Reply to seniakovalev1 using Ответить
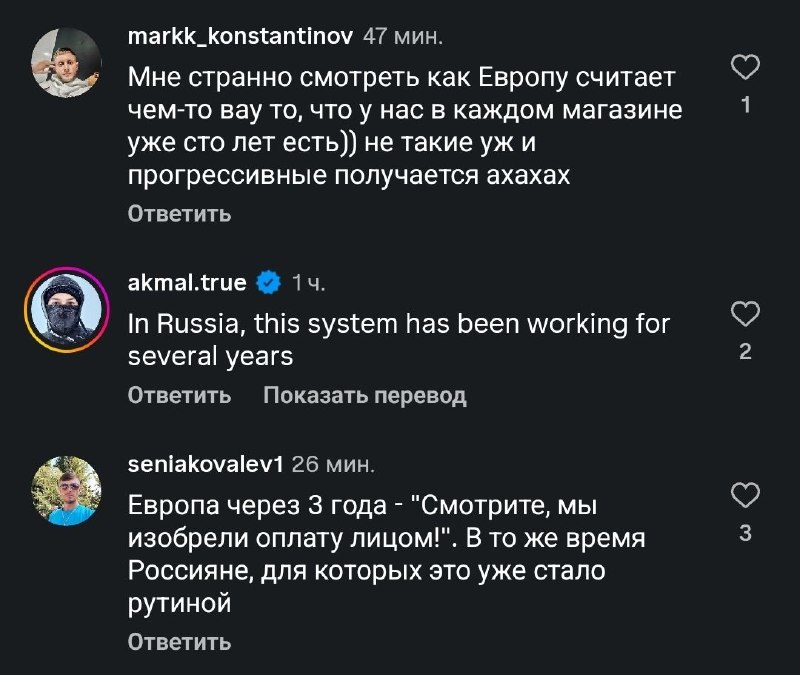800x675 pixels. point(180,641)
